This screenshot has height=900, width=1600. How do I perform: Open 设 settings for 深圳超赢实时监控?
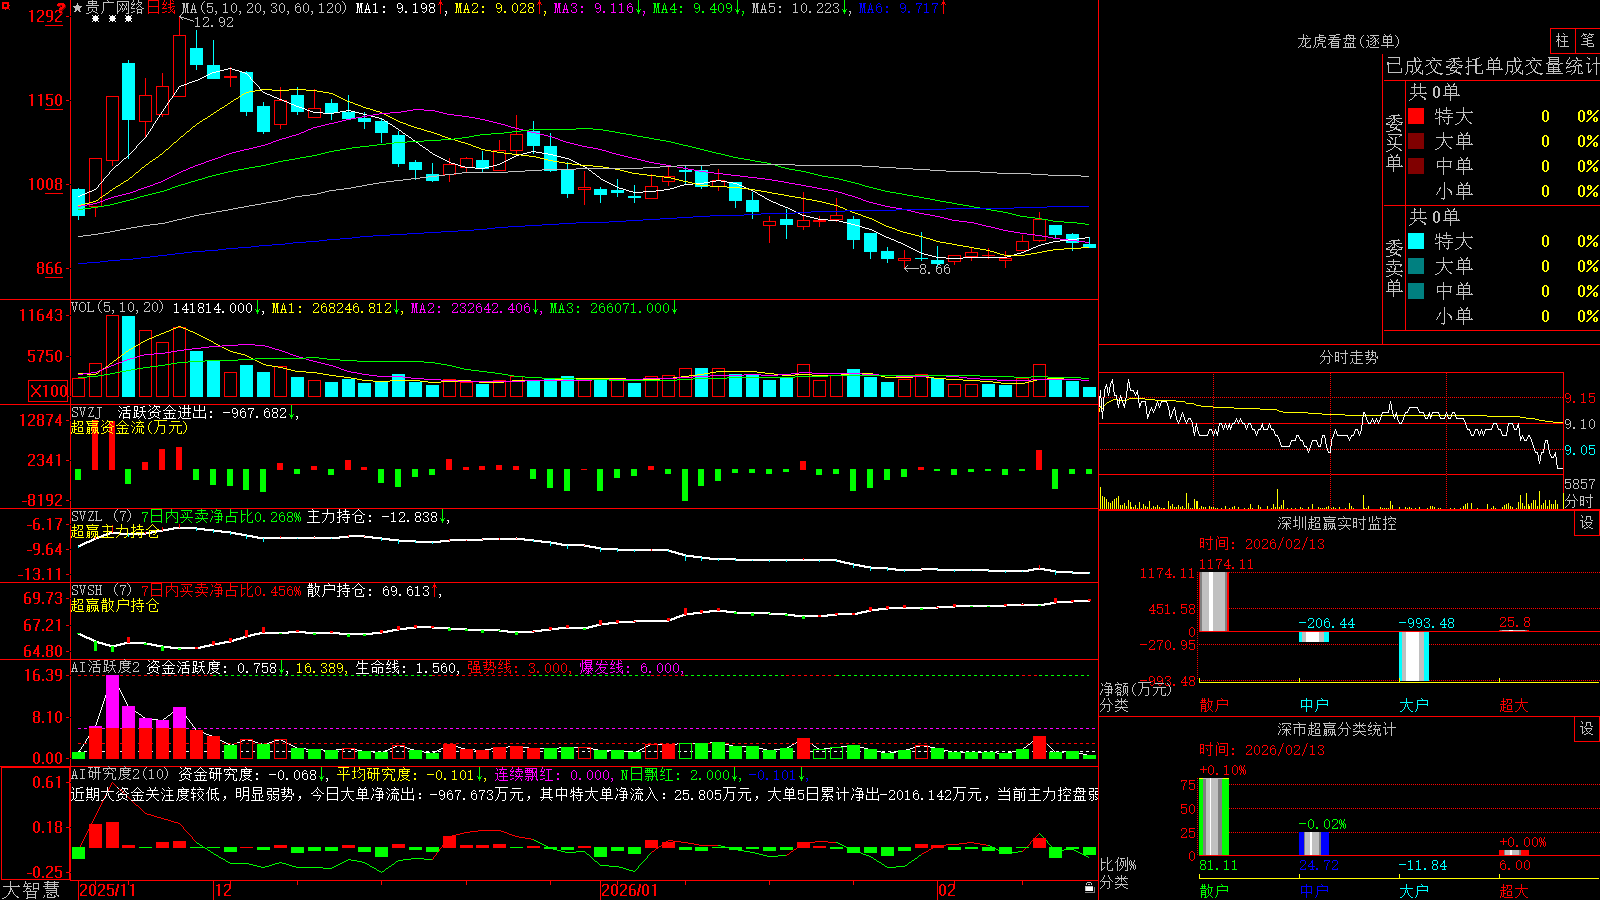(1587, 523)
